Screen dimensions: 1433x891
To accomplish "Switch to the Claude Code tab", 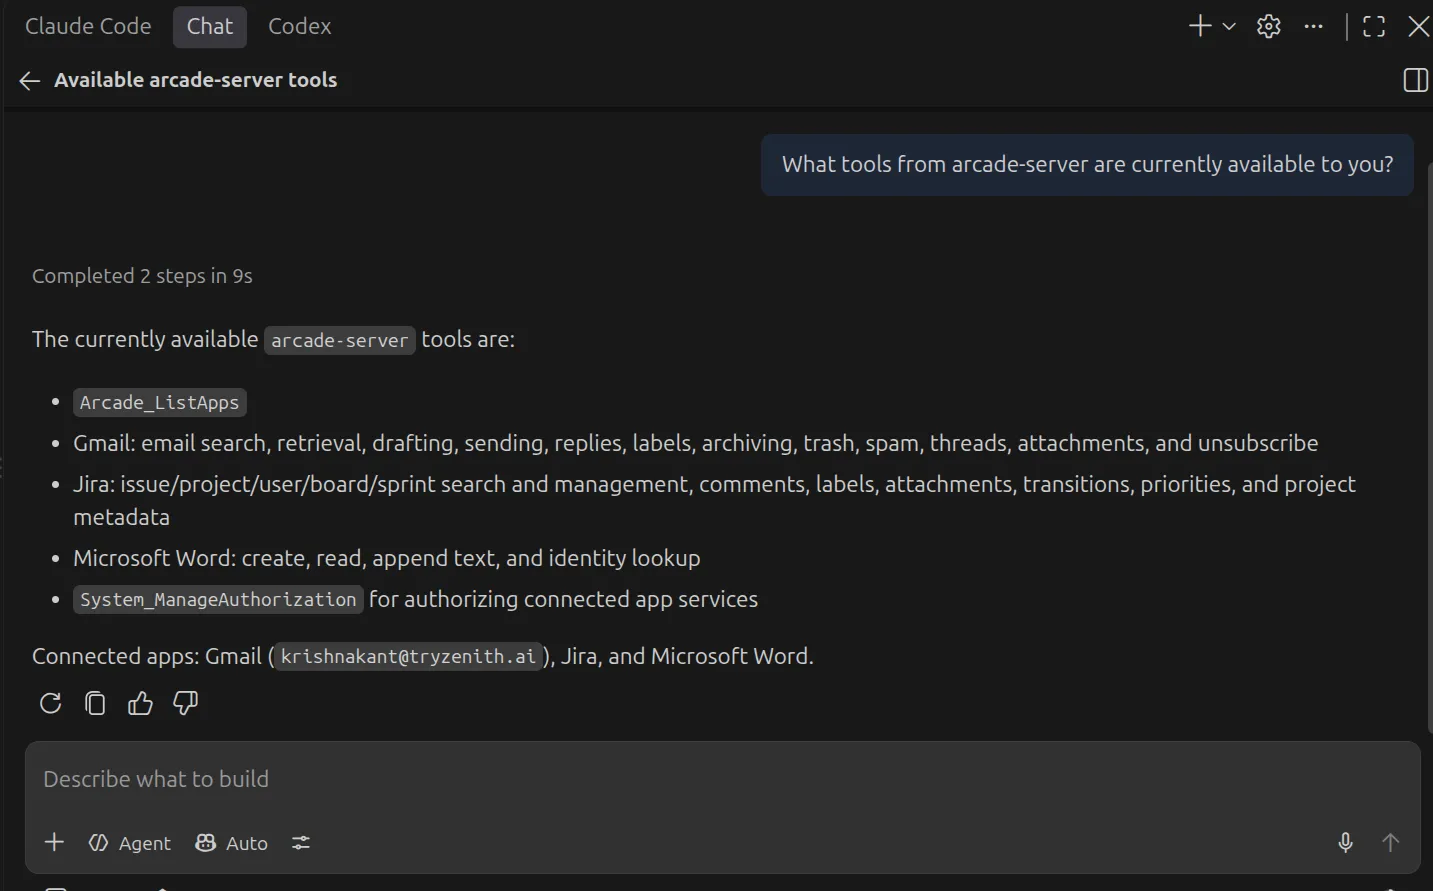I will pyautogui.click(x=88, y=27).
